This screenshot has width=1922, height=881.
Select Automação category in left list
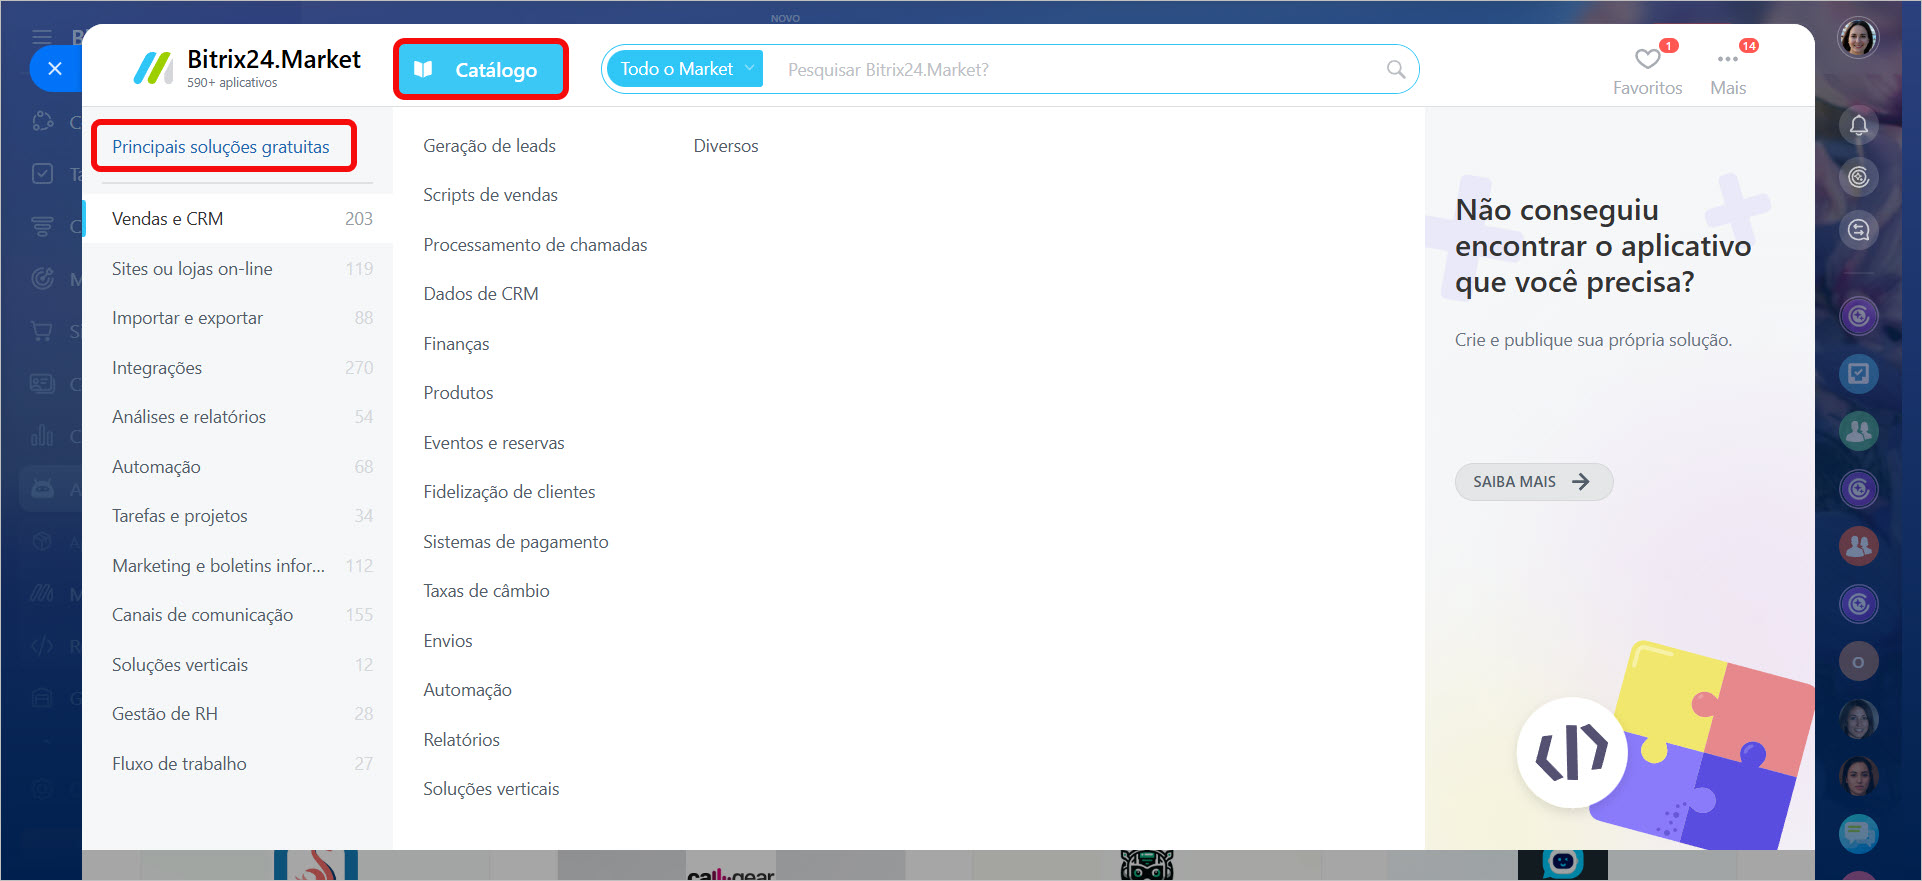[238, 467]
